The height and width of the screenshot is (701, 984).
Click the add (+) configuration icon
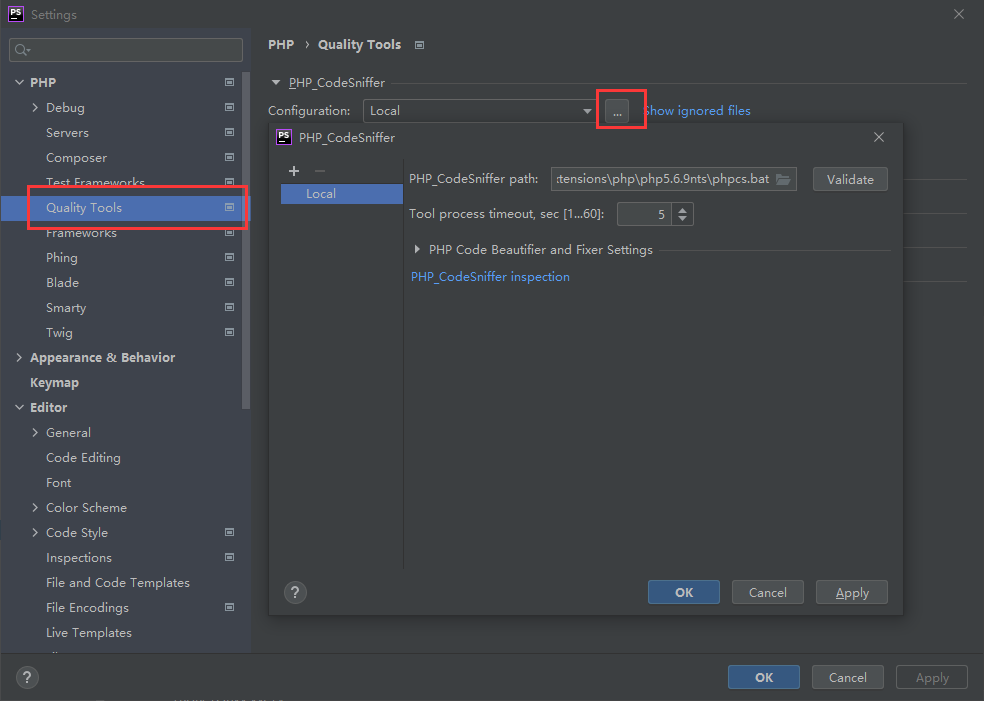click(x=294, y=171)
